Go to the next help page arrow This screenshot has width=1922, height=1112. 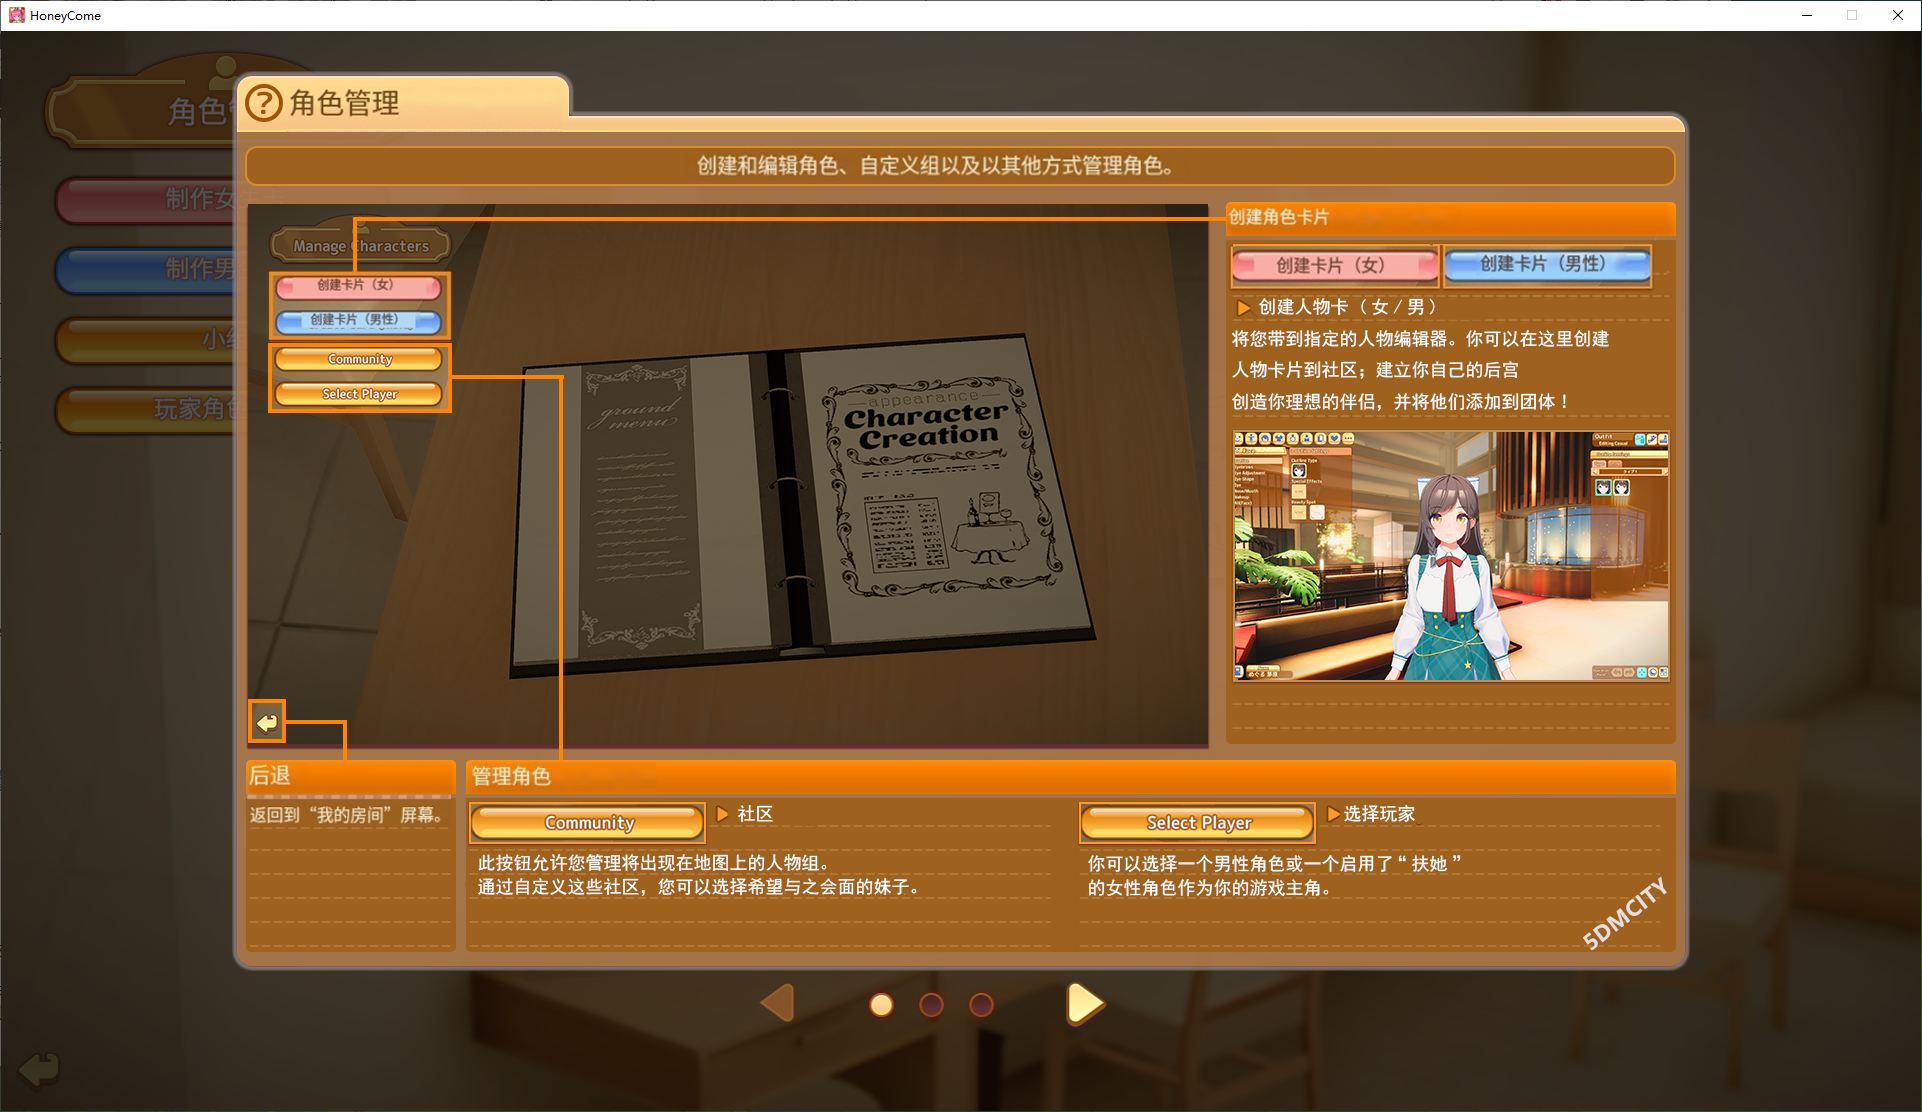pos(1085,1004)
